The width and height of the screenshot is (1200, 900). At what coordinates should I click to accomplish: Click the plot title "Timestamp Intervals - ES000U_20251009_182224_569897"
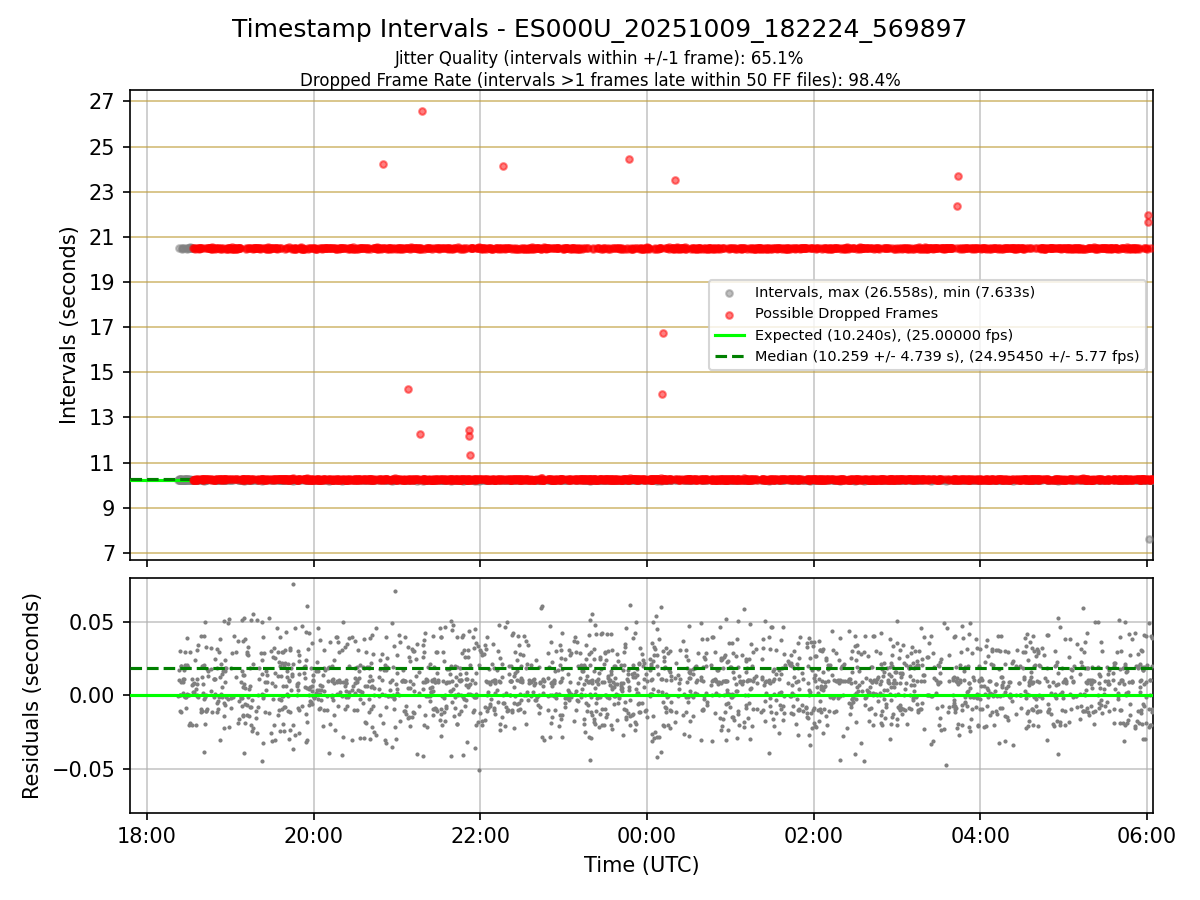(599, 29)
